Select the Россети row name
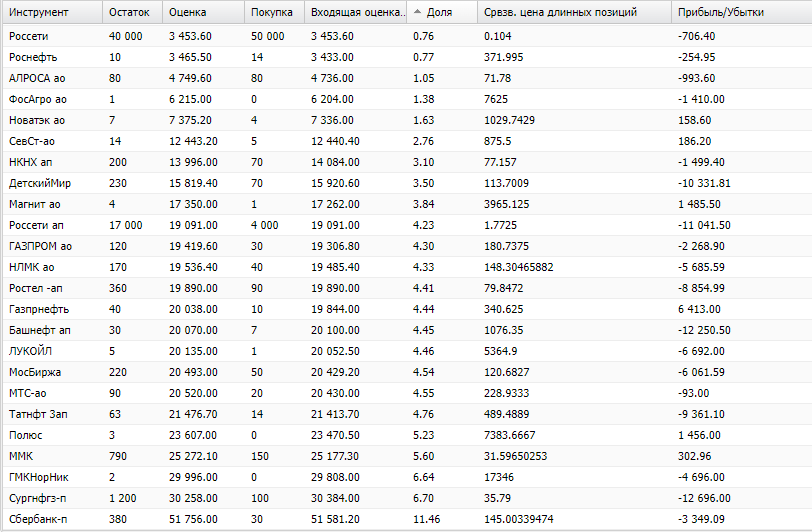 point(28,36)
